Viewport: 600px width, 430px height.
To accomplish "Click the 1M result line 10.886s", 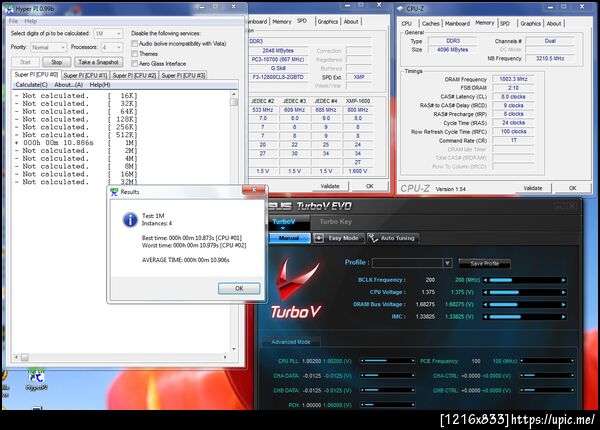I will [x=76, y=143].
